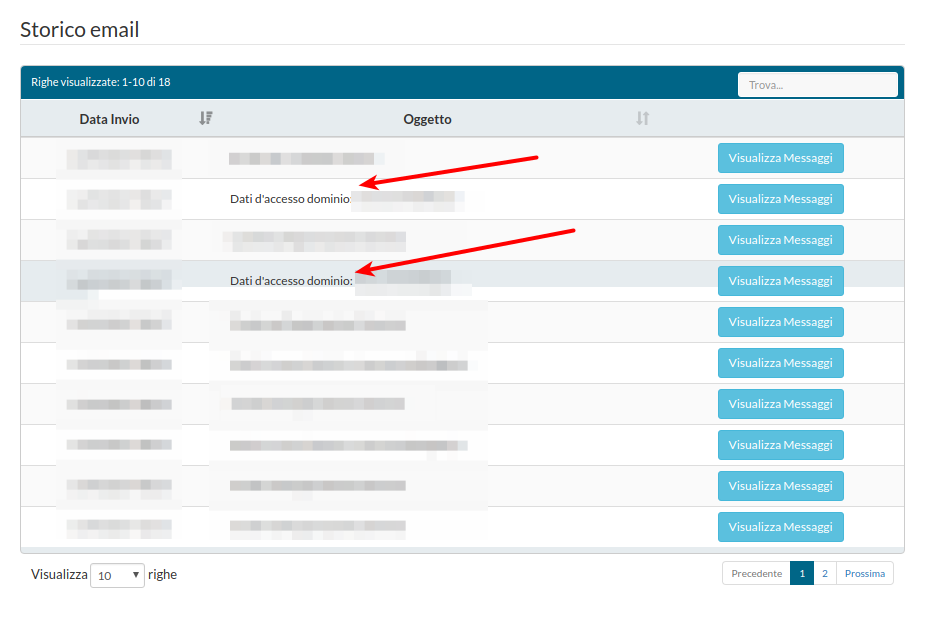Viewport: 935px width, 628px height.
Task: Click the Visualizza label before the rows dropdown
Action: 59,574
